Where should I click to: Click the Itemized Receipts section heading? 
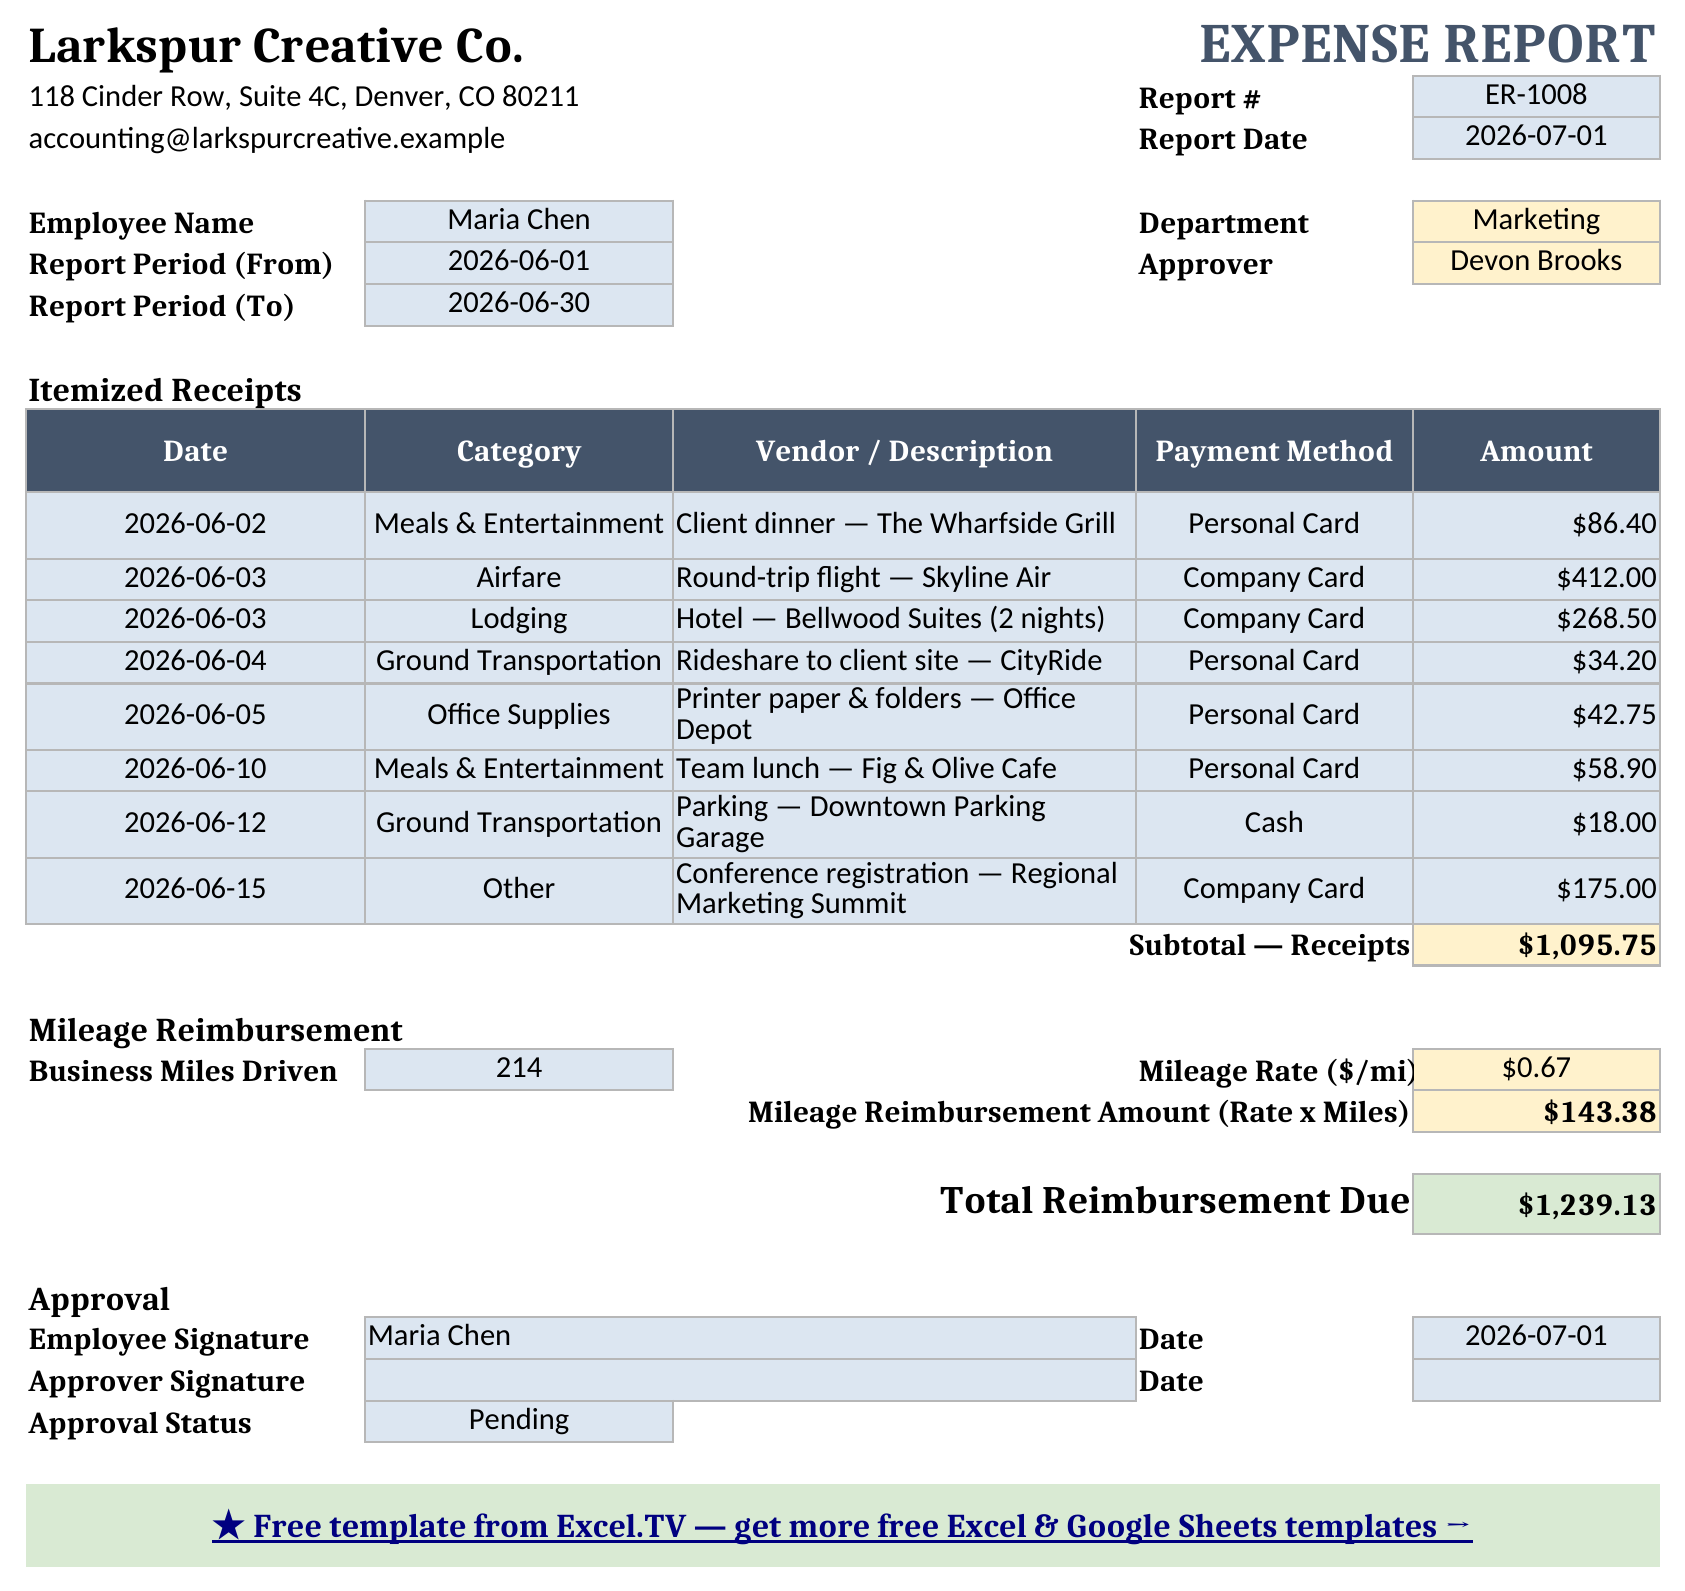[165, 390]
